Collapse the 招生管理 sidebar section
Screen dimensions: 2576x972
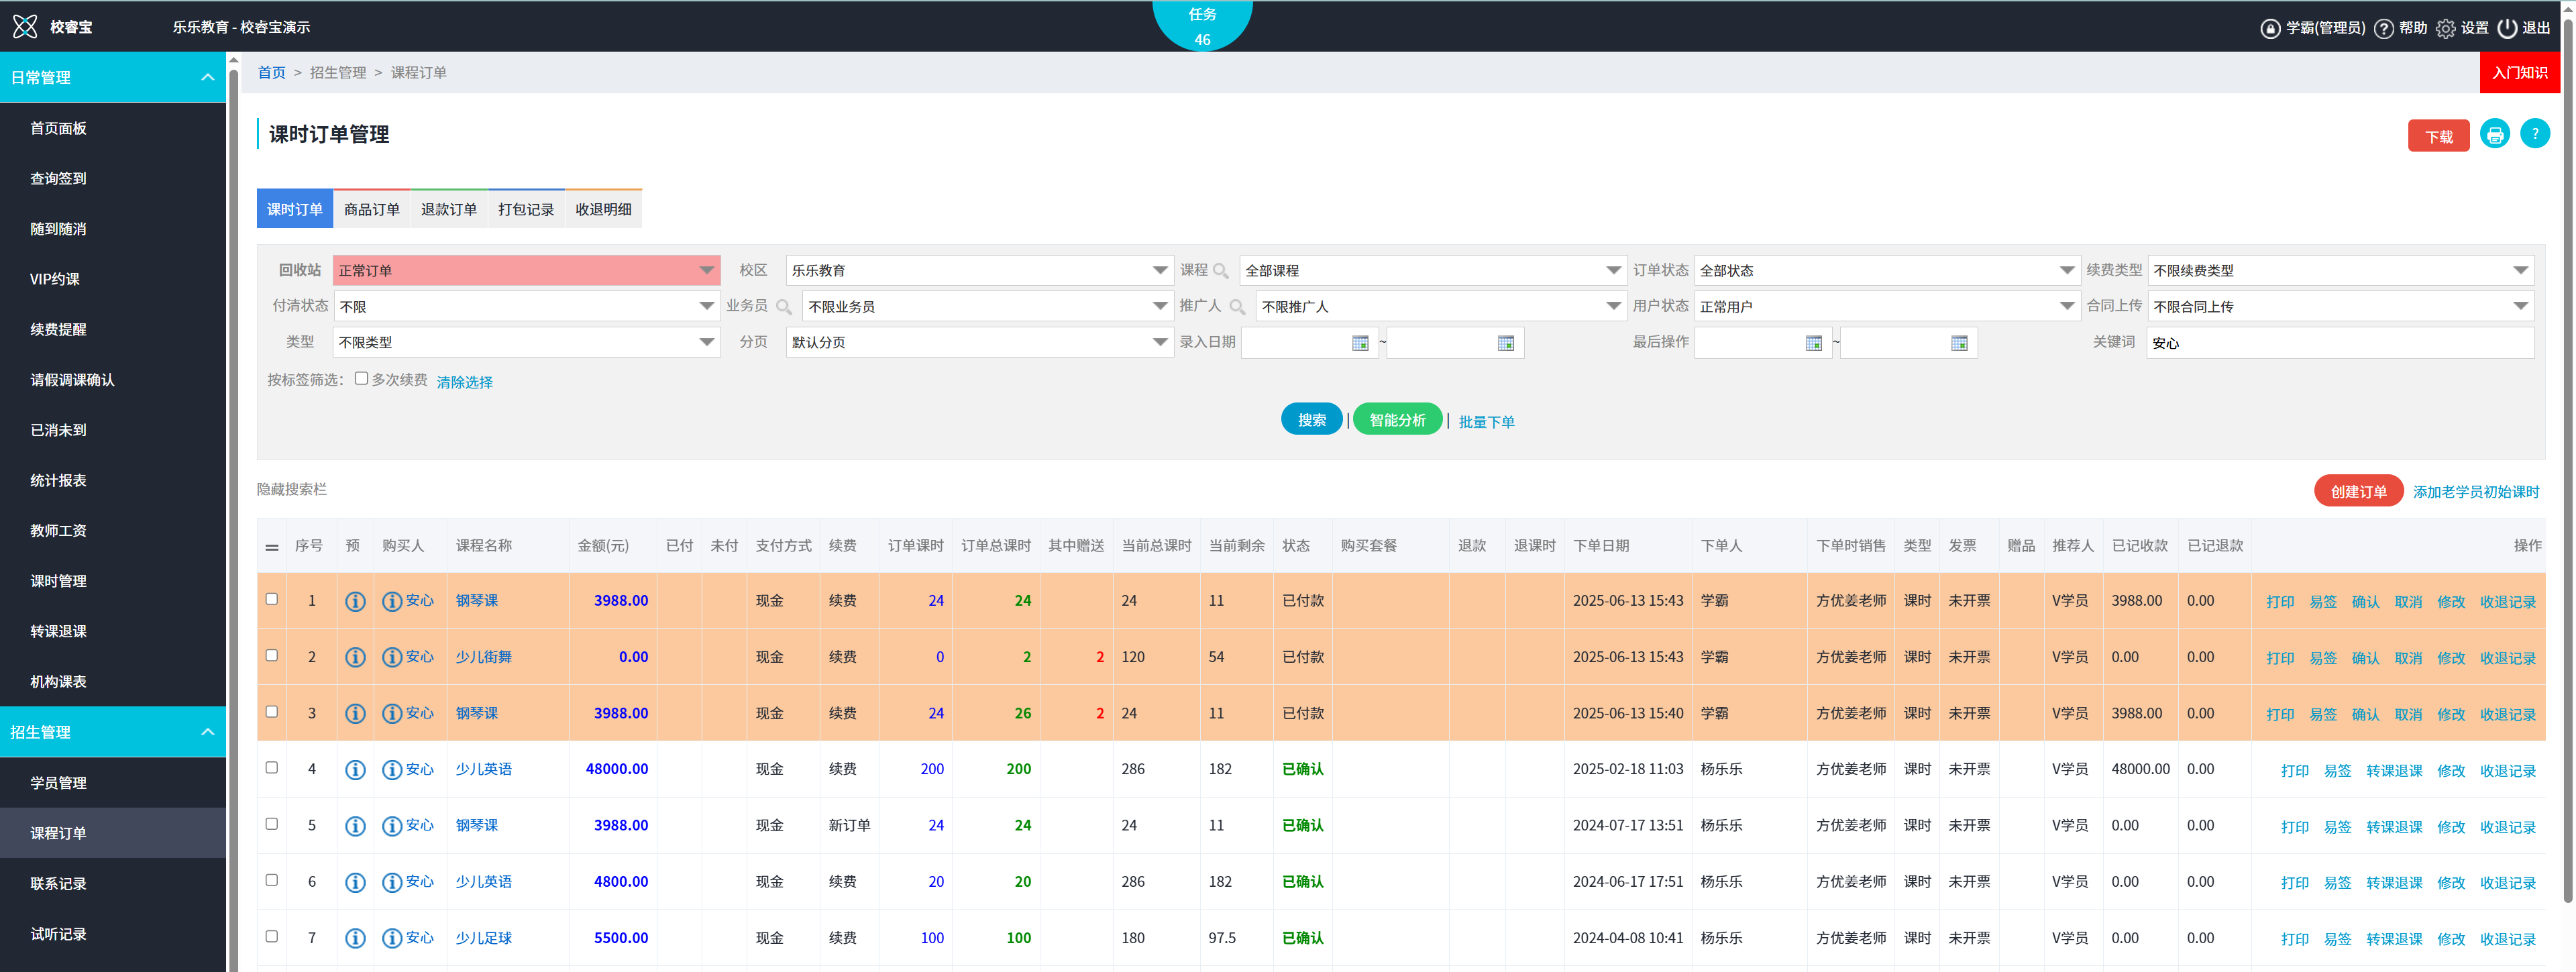tap(113, 732)
